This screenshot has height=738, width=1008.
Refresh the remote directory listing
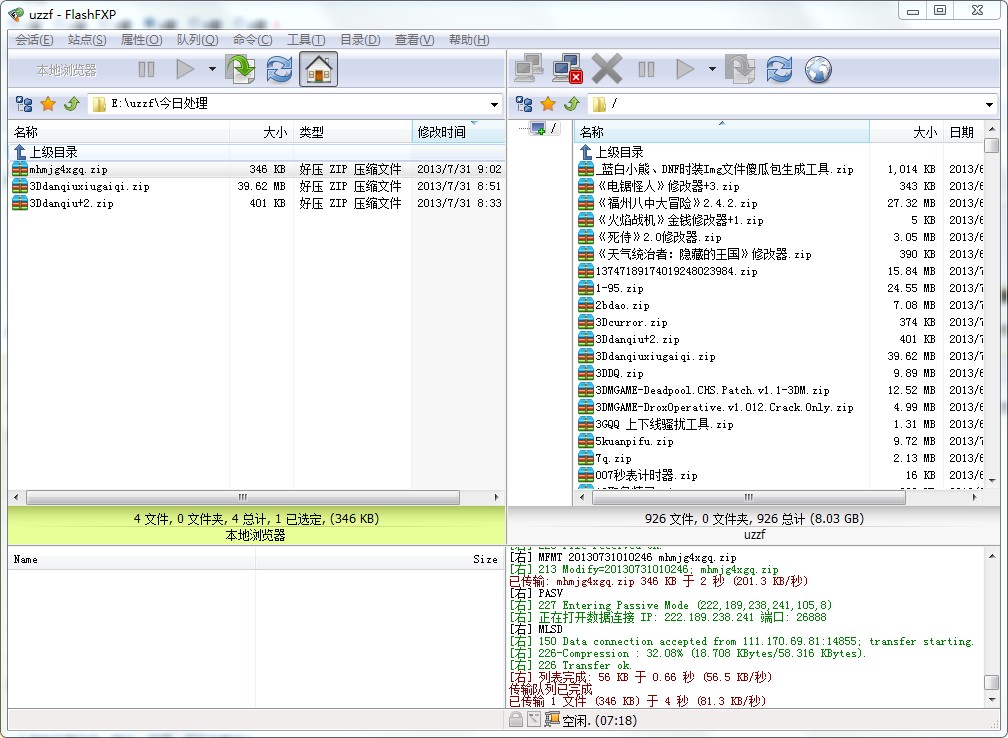[x=777, y=70]
